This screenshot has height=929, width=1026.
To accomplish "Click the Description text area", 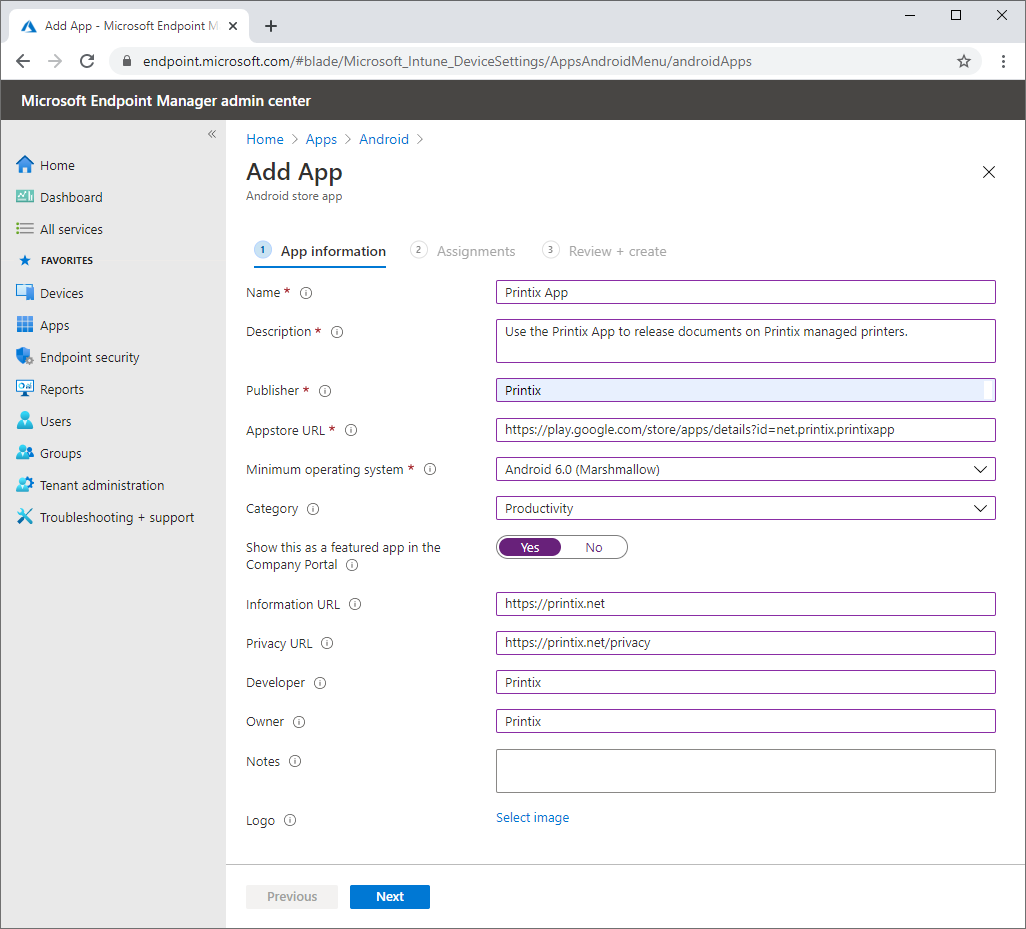I will pyautogui.click(x=745, y=341).
